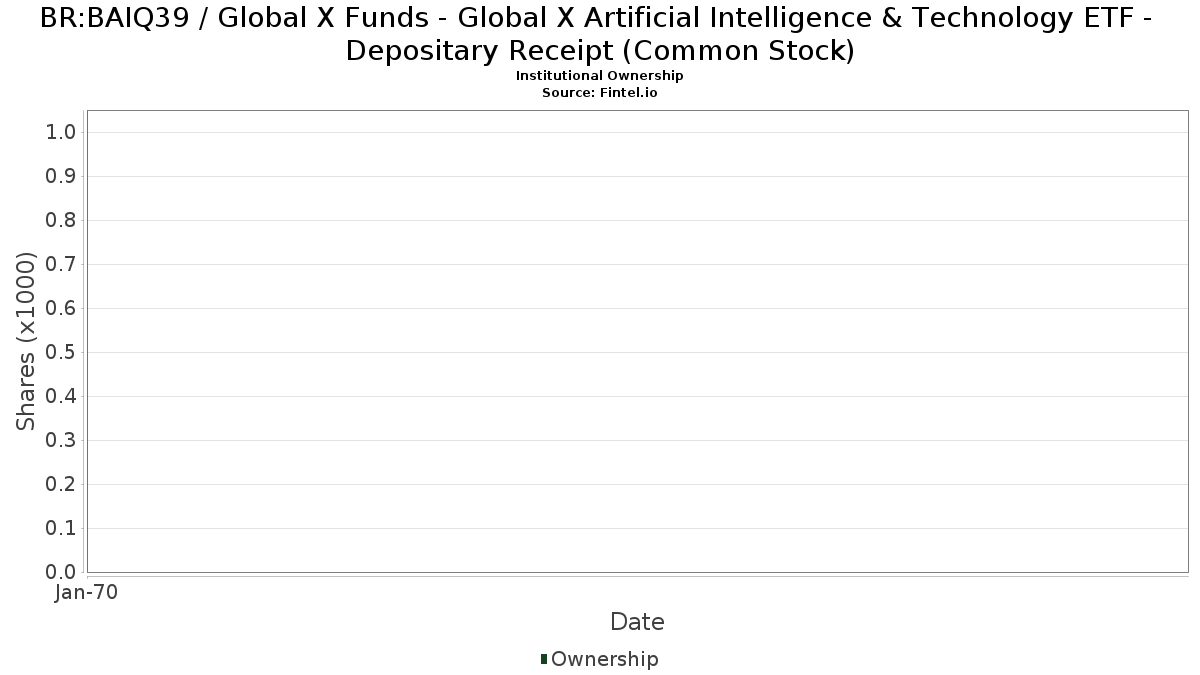Click the BR:BAIQ39 Global X chart title
The image size is (1200, 675).
(600, 34)
